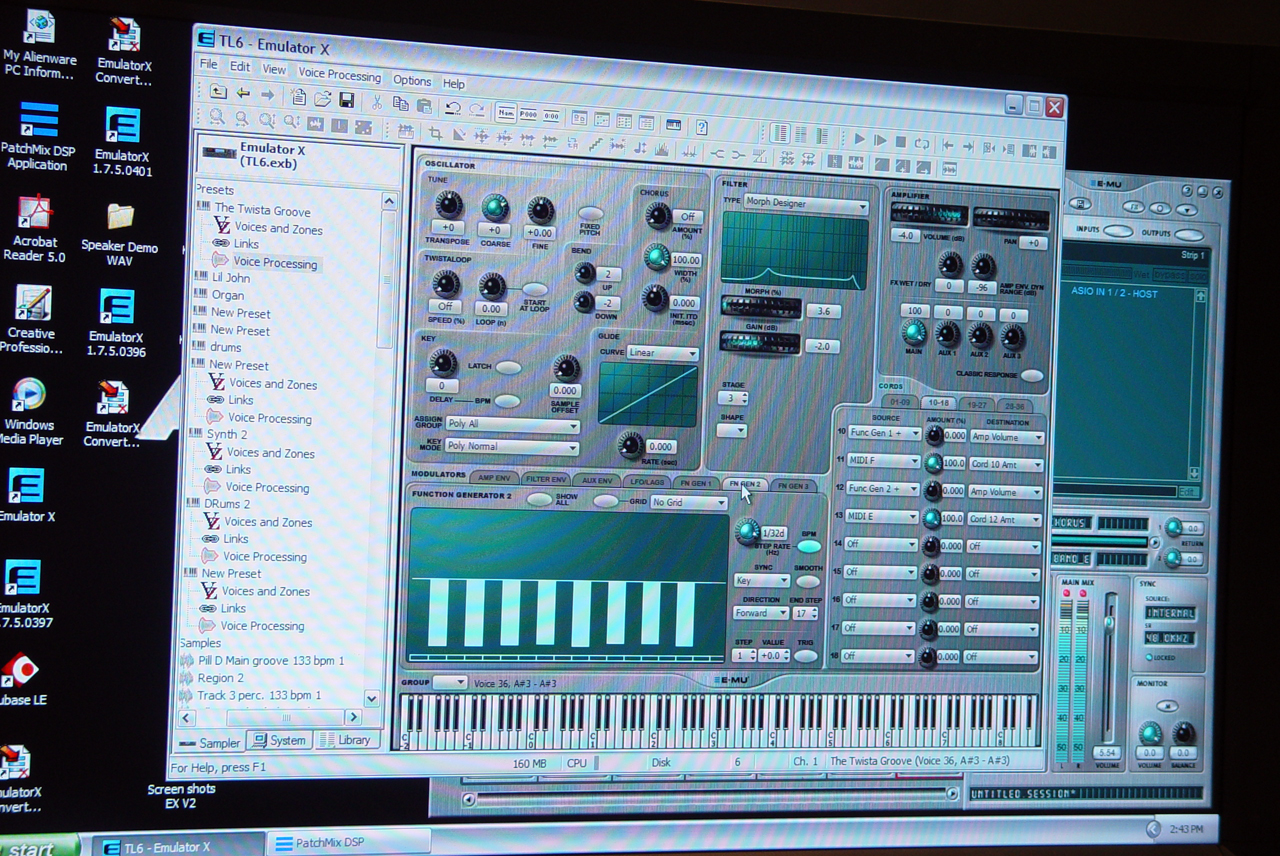Open the Help question mark toolbar icon
This screenshot has width=1280, height=856.
(x=702, y=127)
